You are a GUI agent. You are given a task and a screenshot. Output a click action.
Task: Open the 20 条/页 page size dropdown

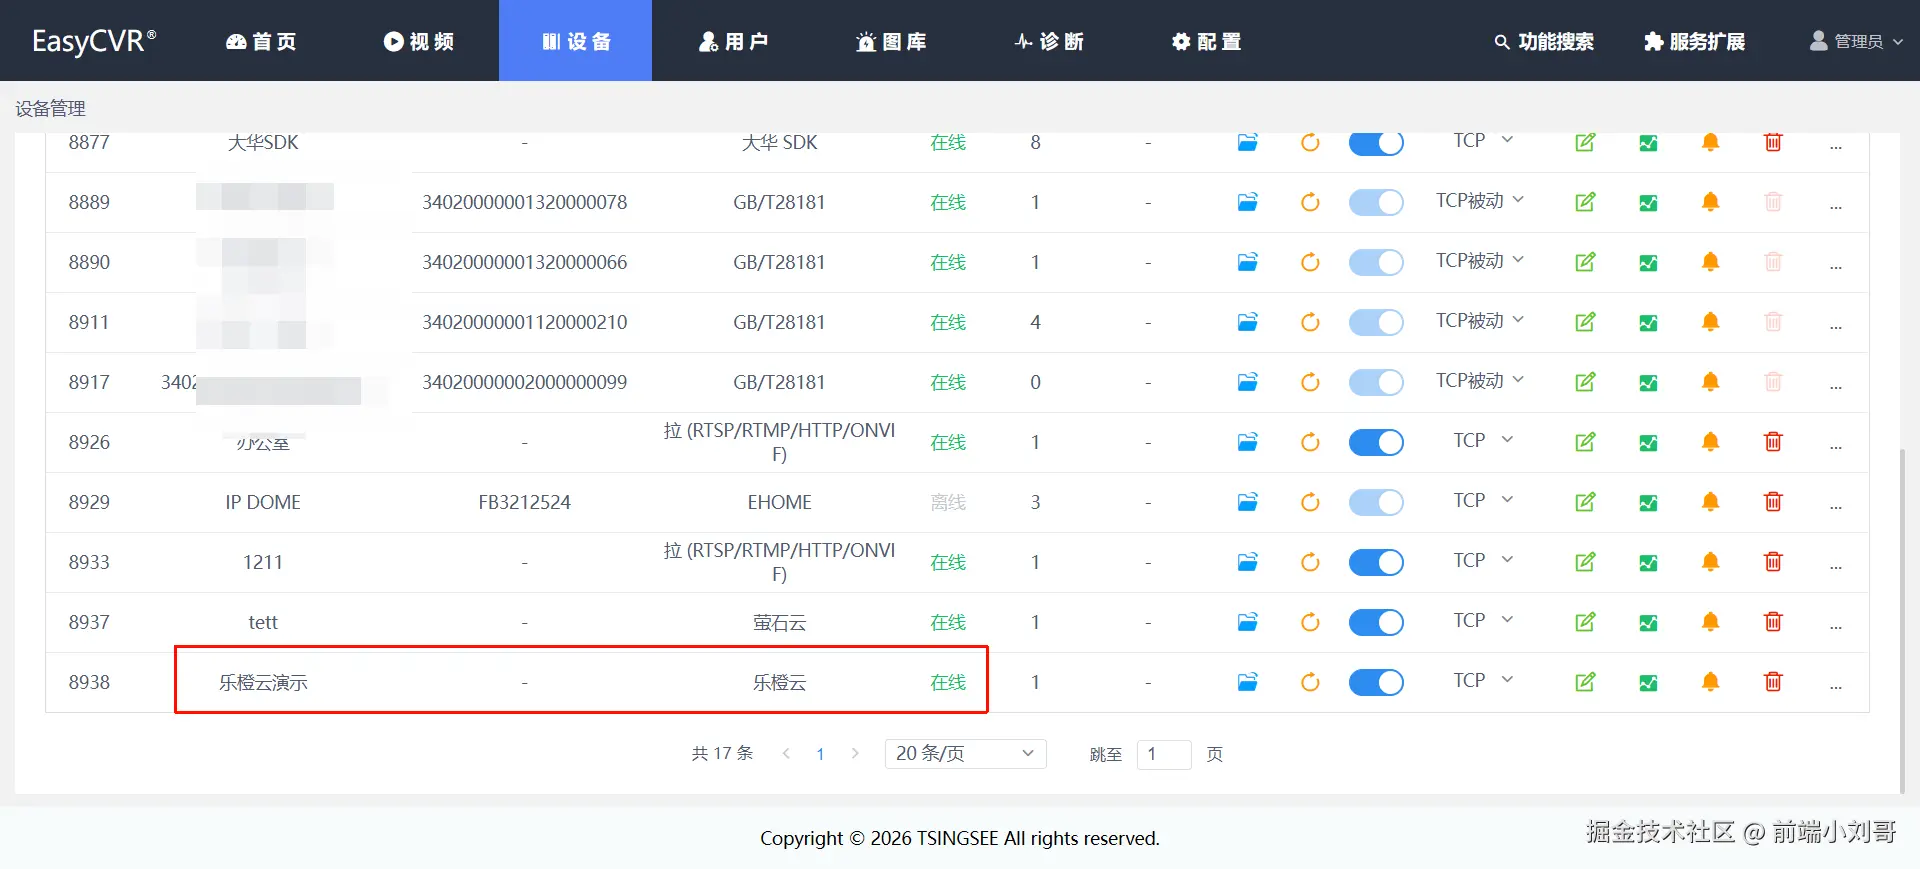point(965,754)
